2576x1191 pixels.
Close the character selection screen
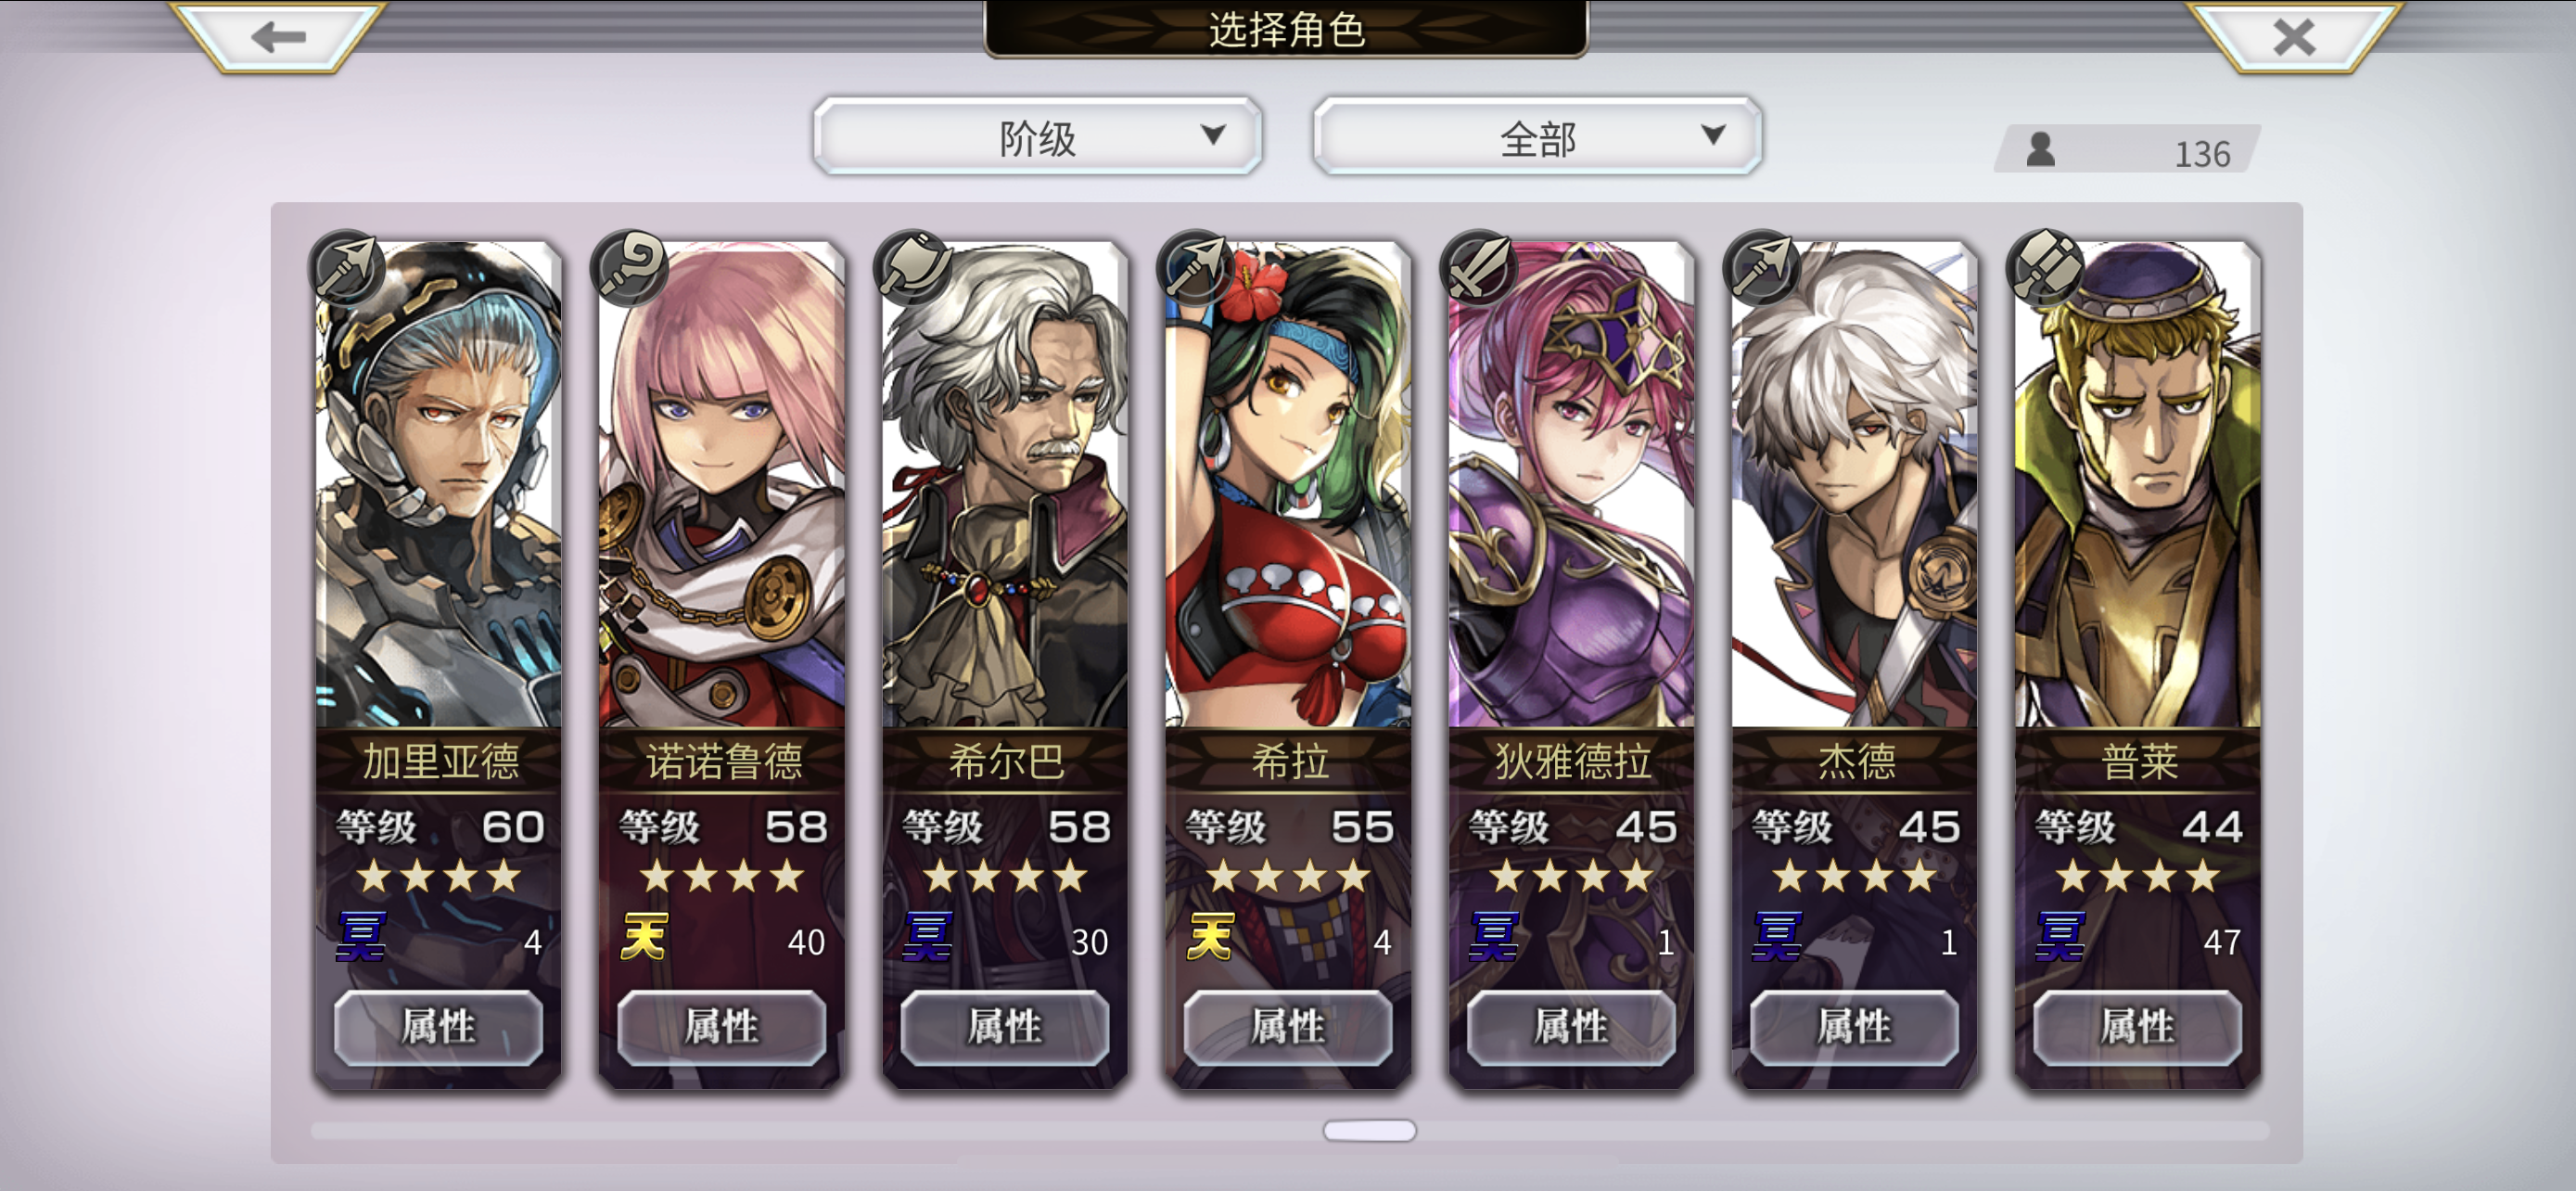pos(2293,37)
